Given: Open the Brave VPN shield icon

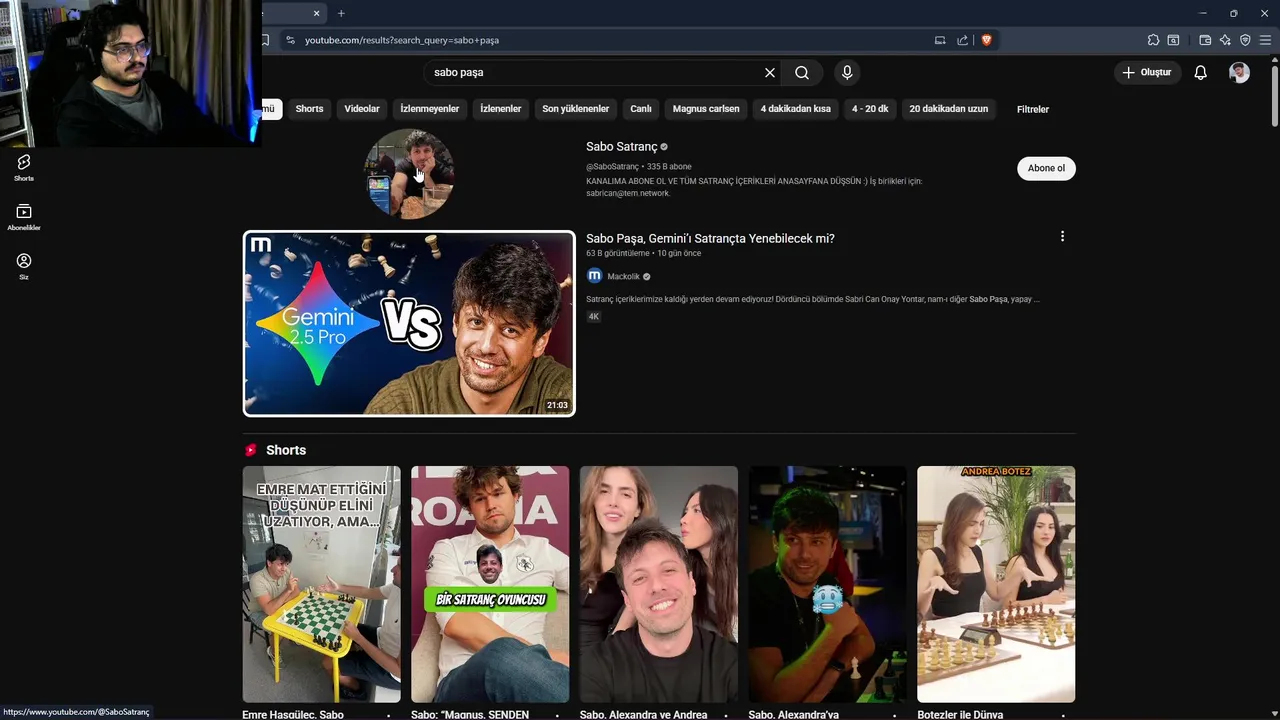Looking at the screenshot, I should pyautogui.click(x=1245, y=40).
